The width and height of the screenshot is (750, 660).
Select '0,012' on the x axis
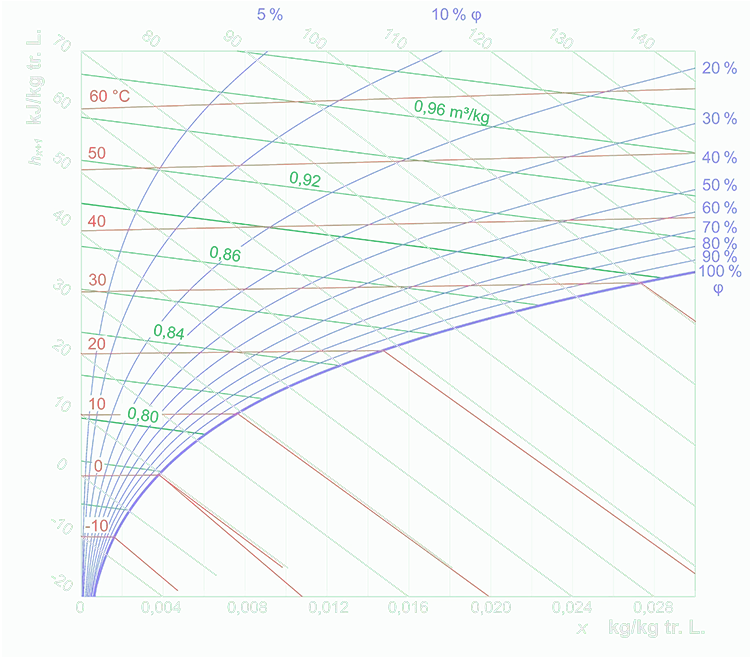[328, 607]
